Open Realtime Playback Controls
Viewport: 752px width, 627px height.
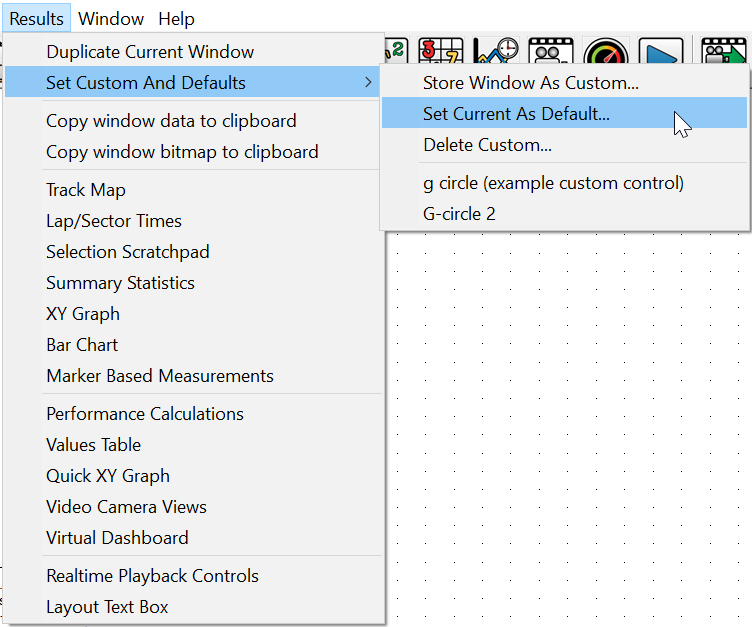(x=152, y=576)
